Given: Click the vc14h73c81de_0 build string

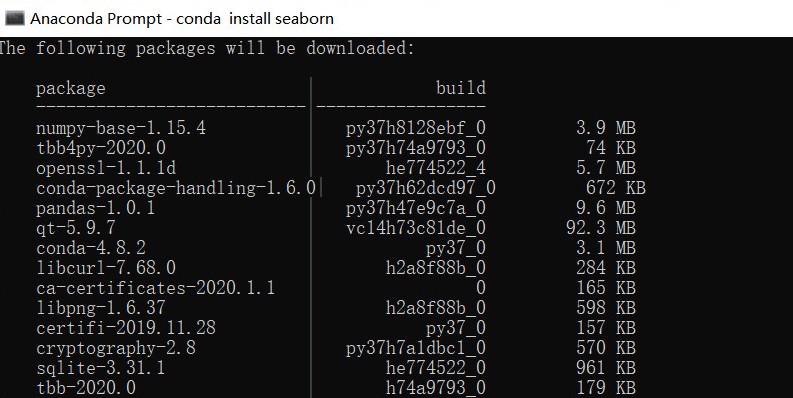Looking at the screenshot, I should pos(416,228).
